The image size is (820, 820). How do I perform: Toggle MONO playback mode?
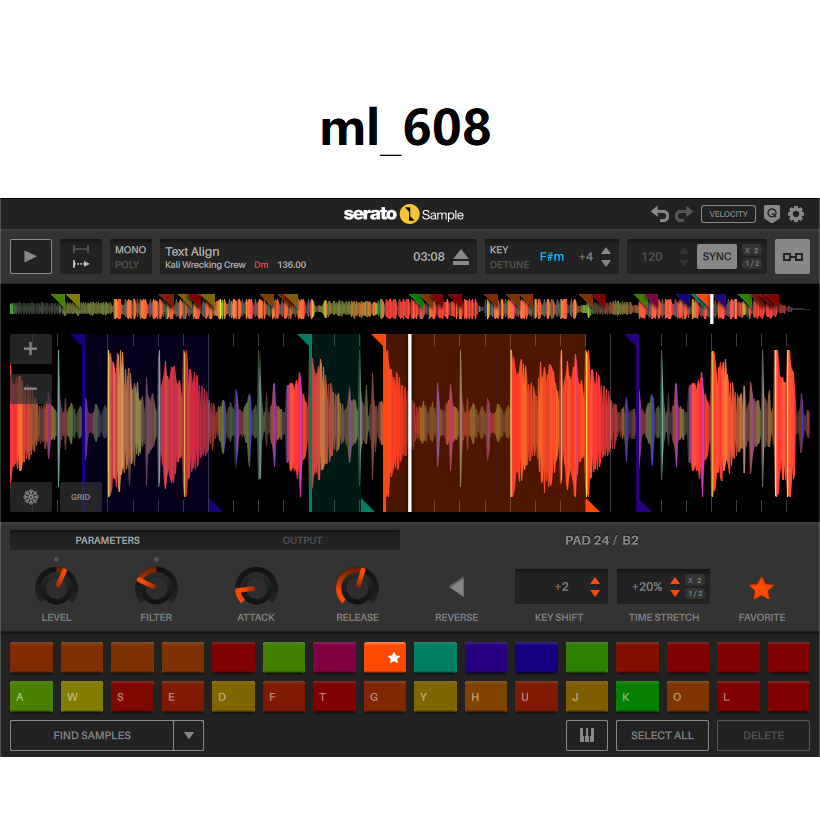(x=130, y=249)
